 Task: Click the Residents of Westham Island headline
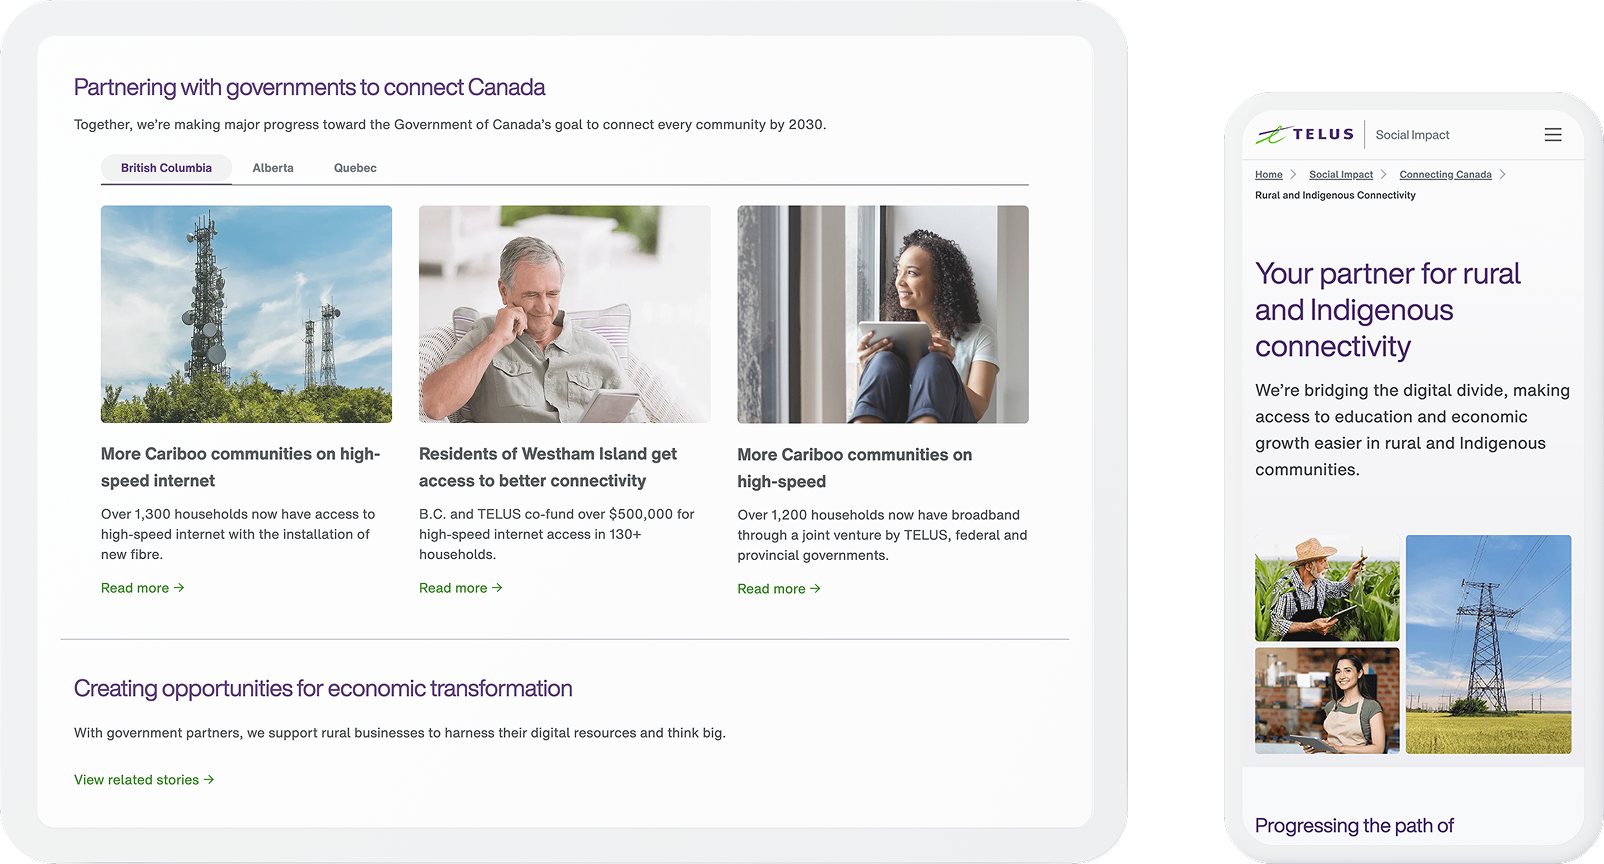tap(548, 467)
